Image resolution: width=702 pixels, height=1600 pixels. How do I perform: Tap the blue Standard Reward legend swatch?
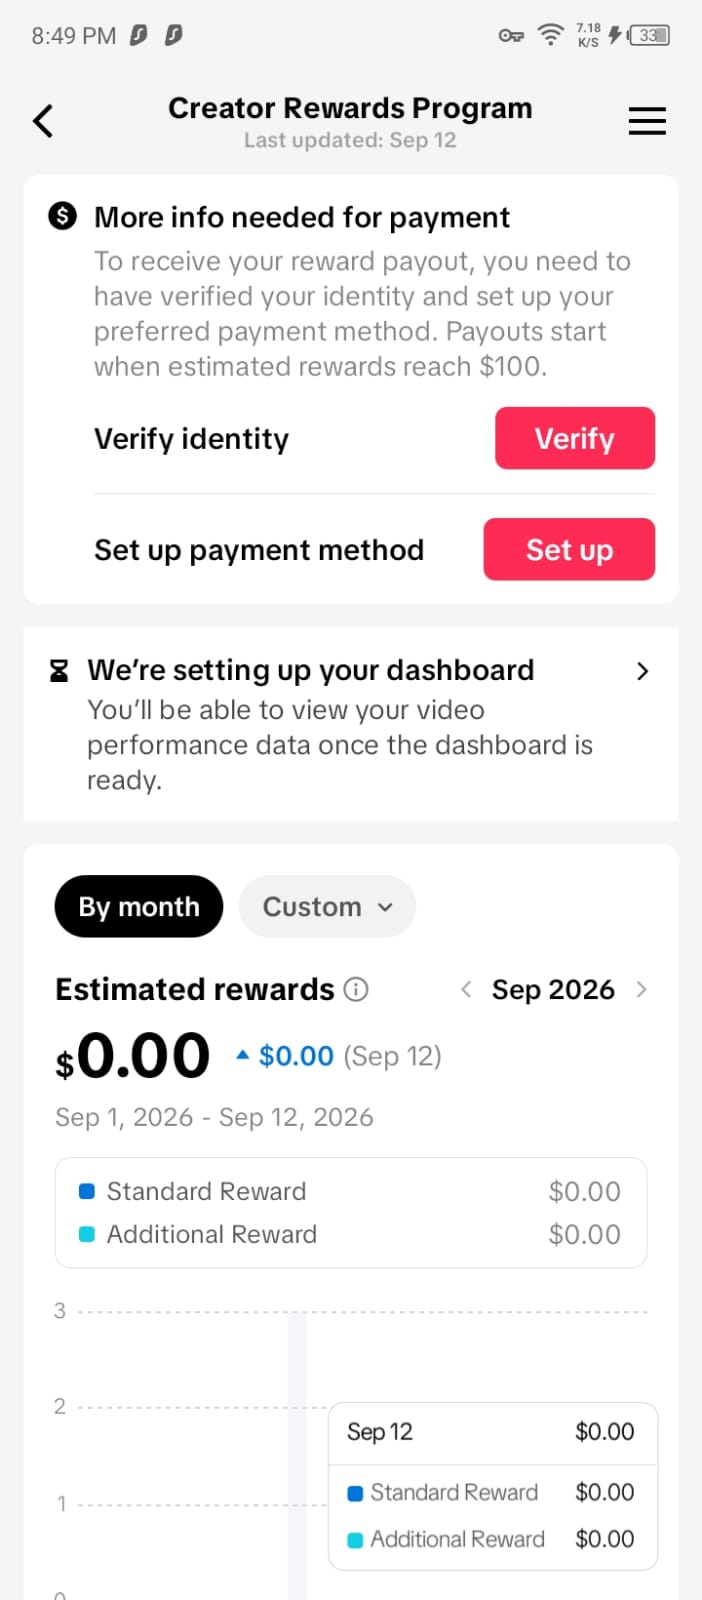click(86, 1191)
